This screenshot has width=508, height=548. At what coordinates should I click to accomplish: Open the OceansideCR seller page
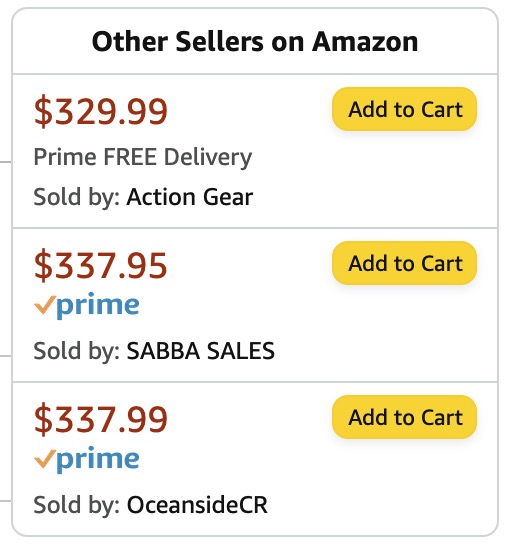pyautogui.click(x=197, y=505)
